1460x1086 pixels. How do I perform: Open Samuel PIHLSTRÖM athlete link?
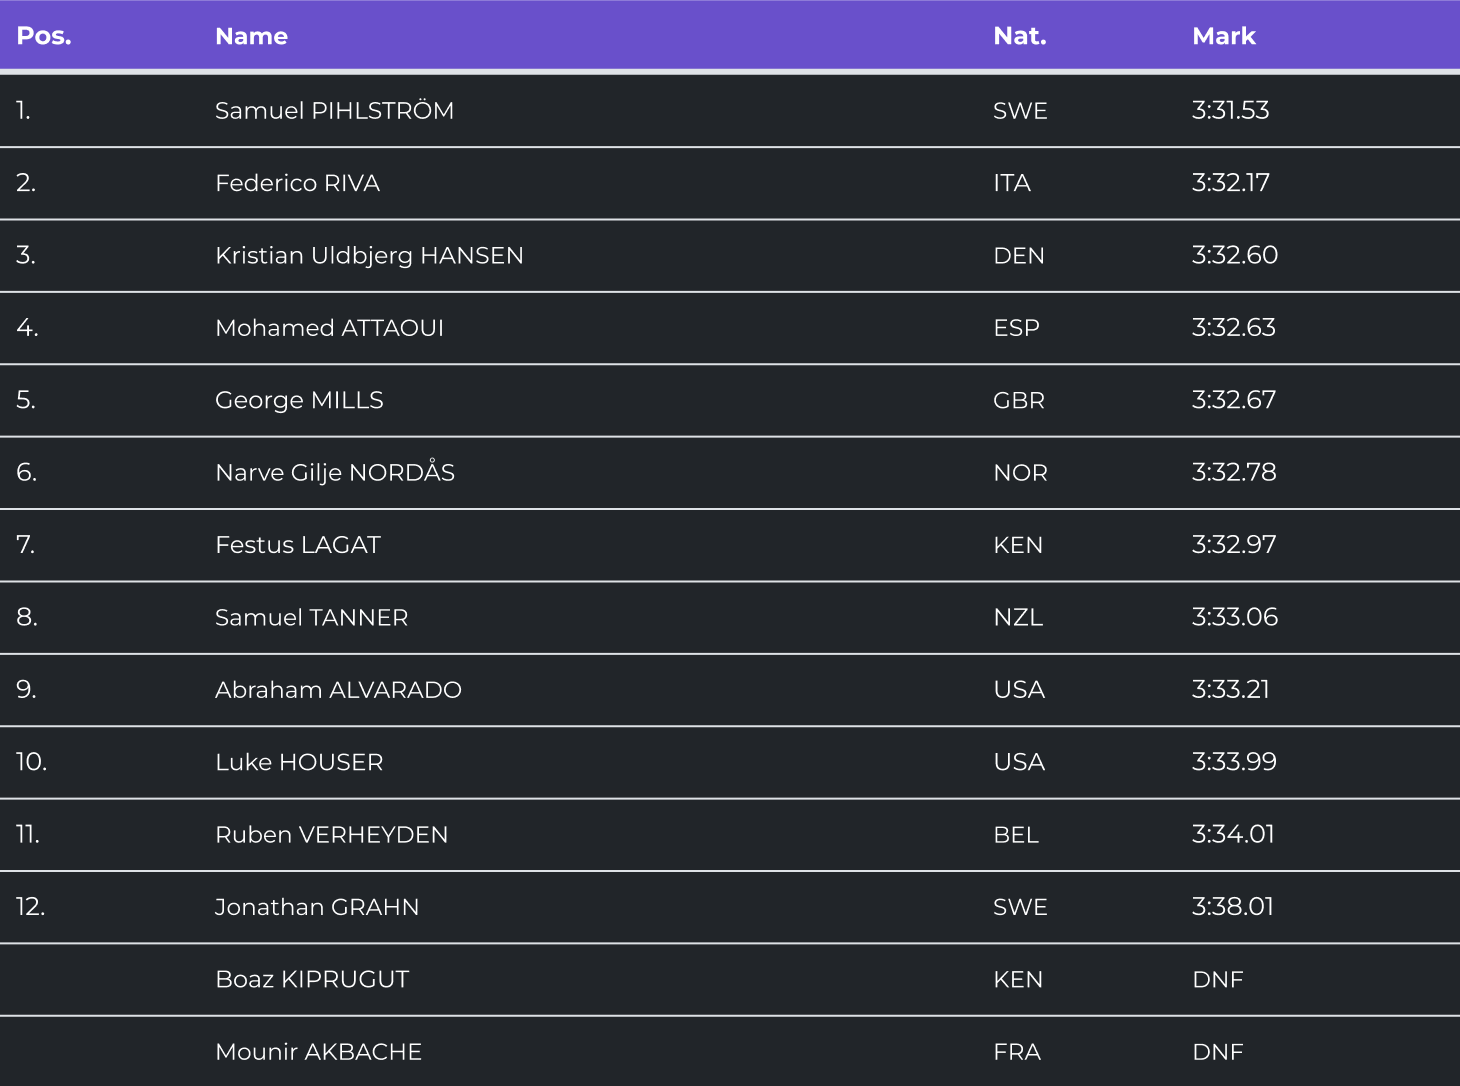[x=334, y=110]
